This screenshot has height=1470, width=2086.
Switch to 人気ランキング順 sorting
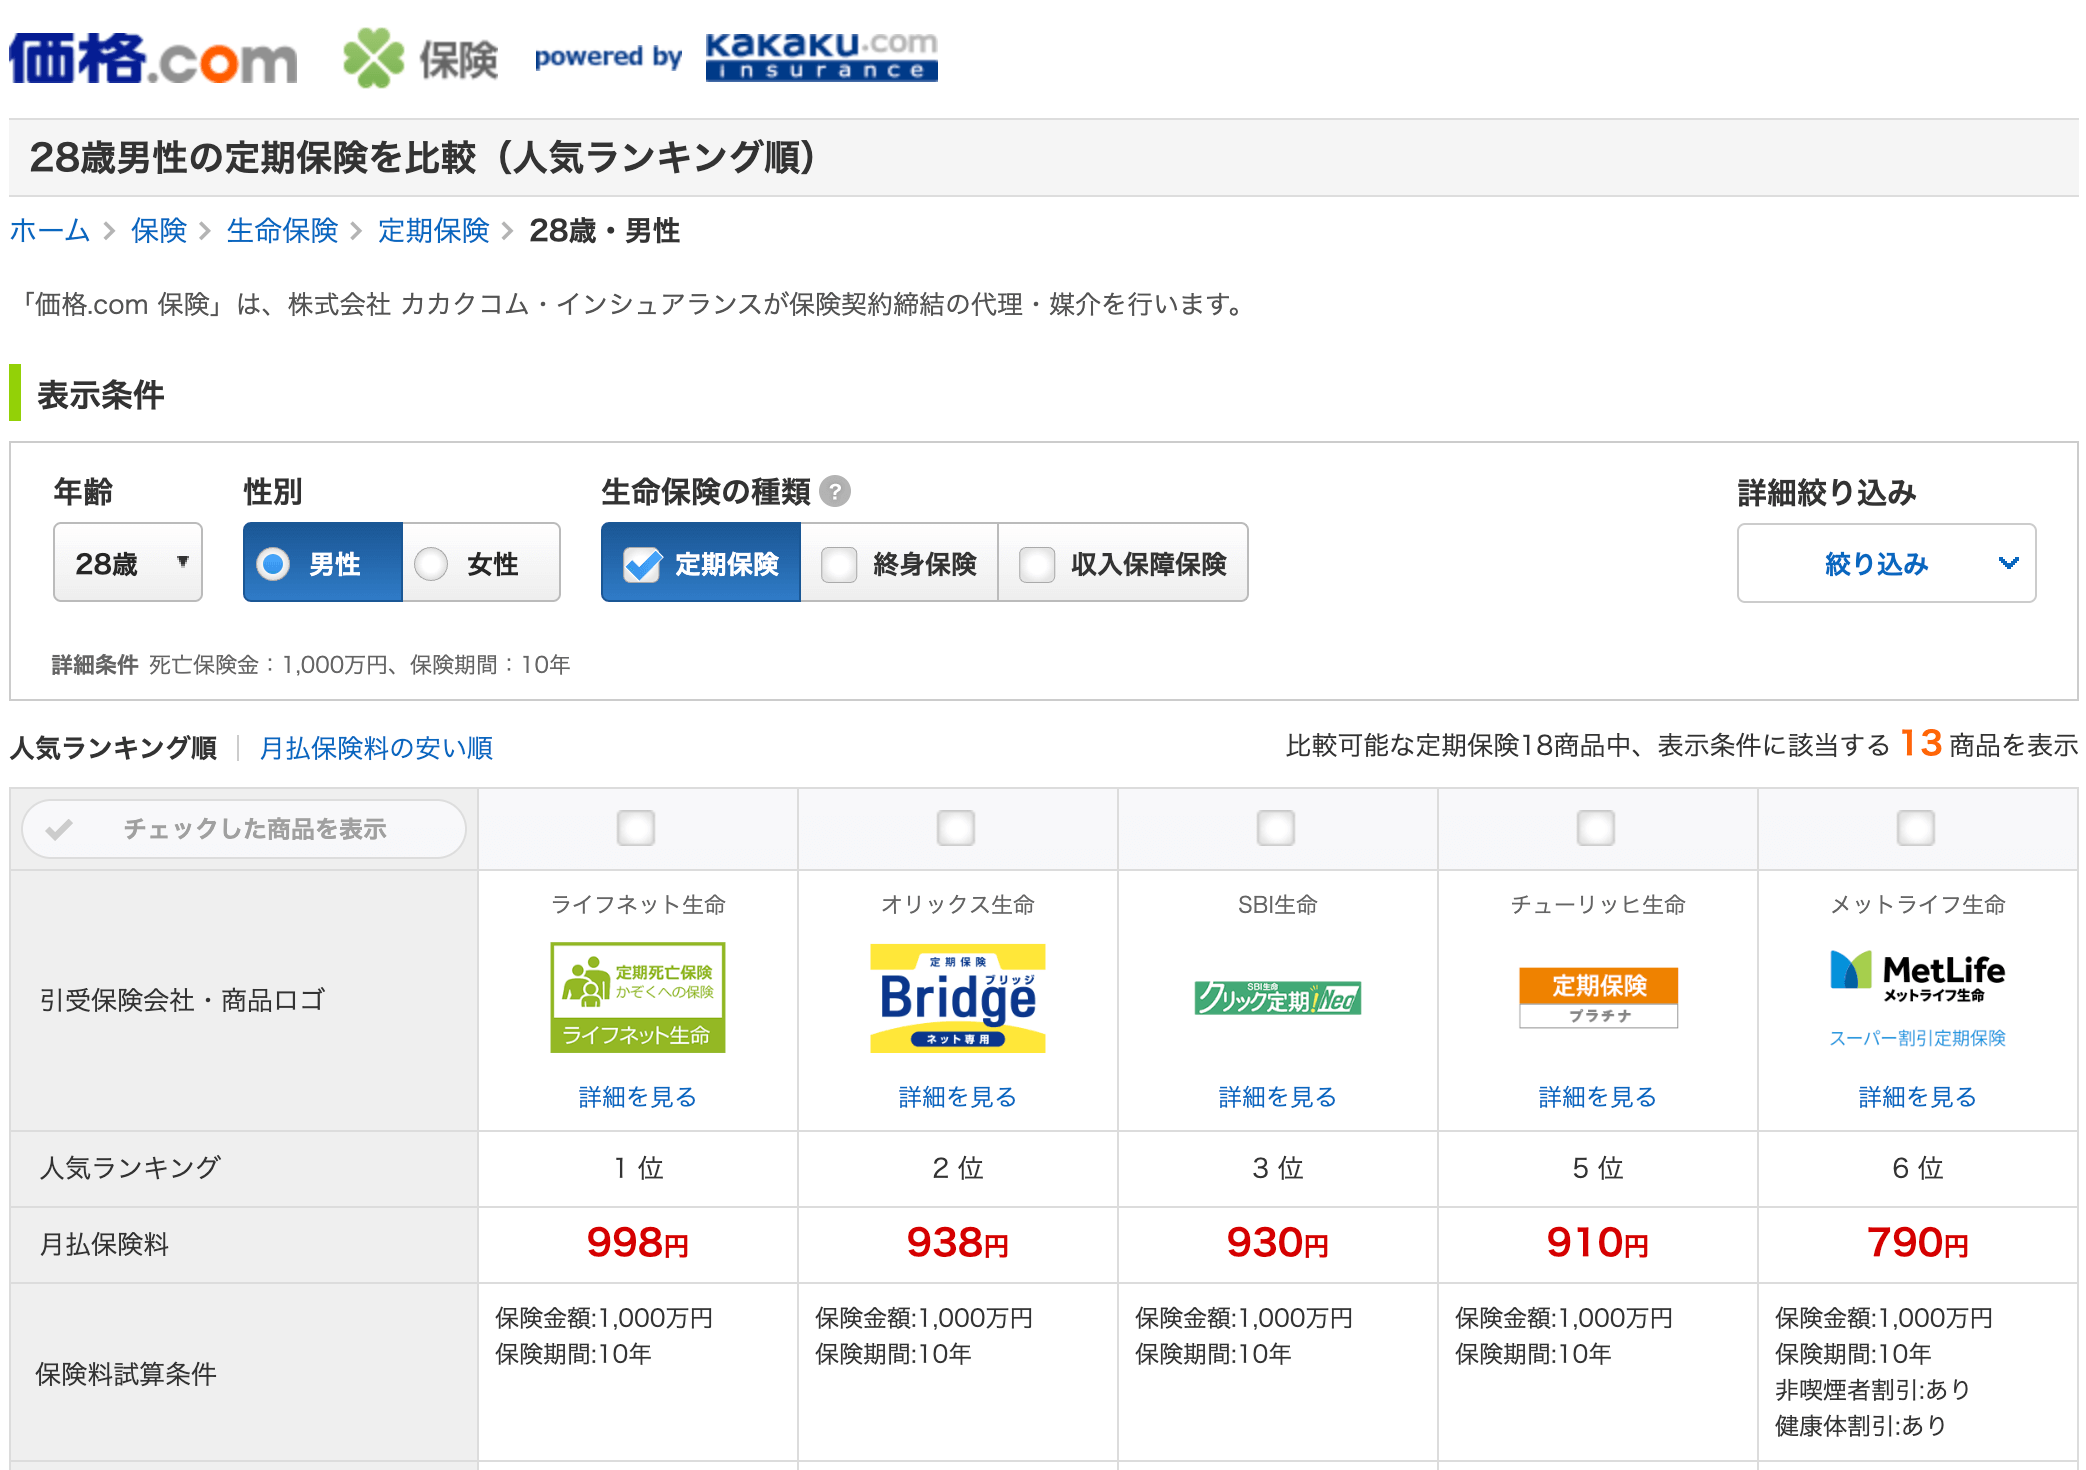point(113,747)
